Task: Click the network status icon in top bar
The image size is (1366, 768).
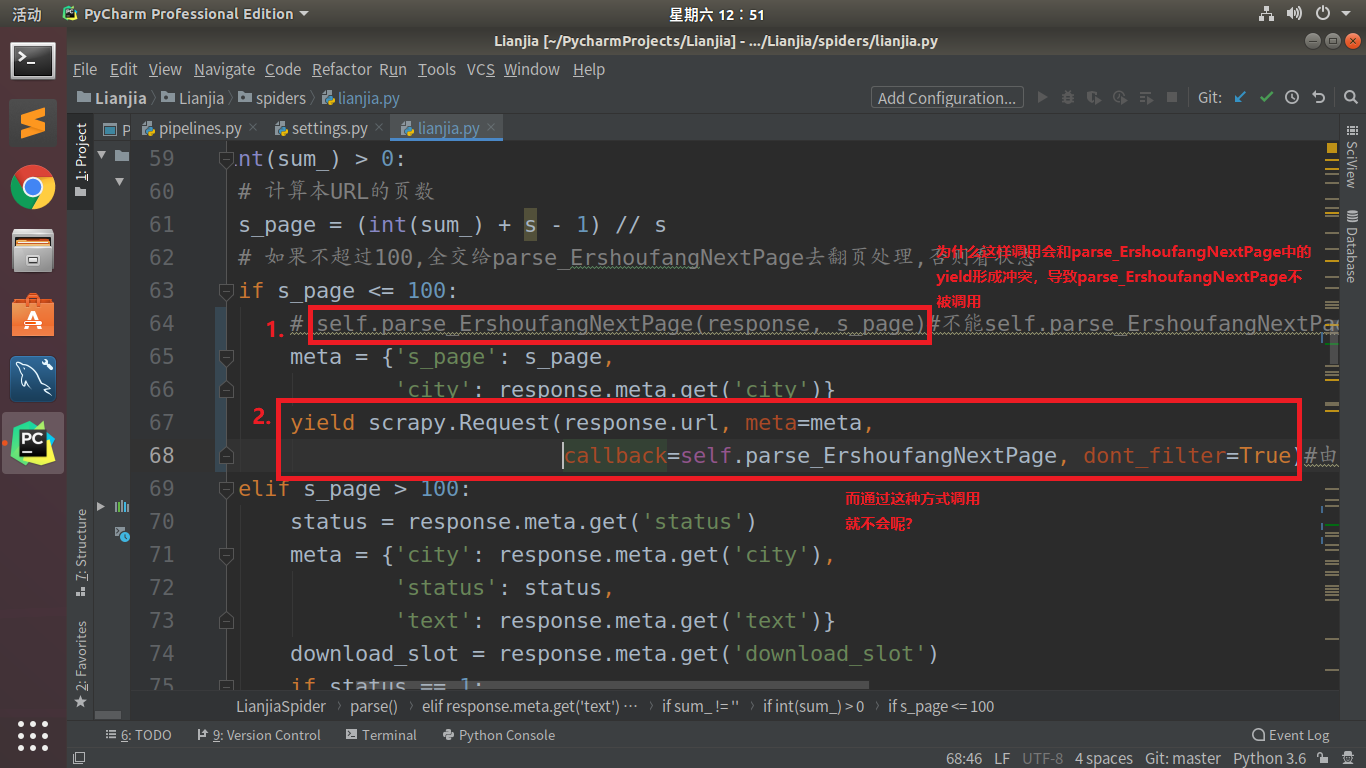Action: click(1266, 13)
